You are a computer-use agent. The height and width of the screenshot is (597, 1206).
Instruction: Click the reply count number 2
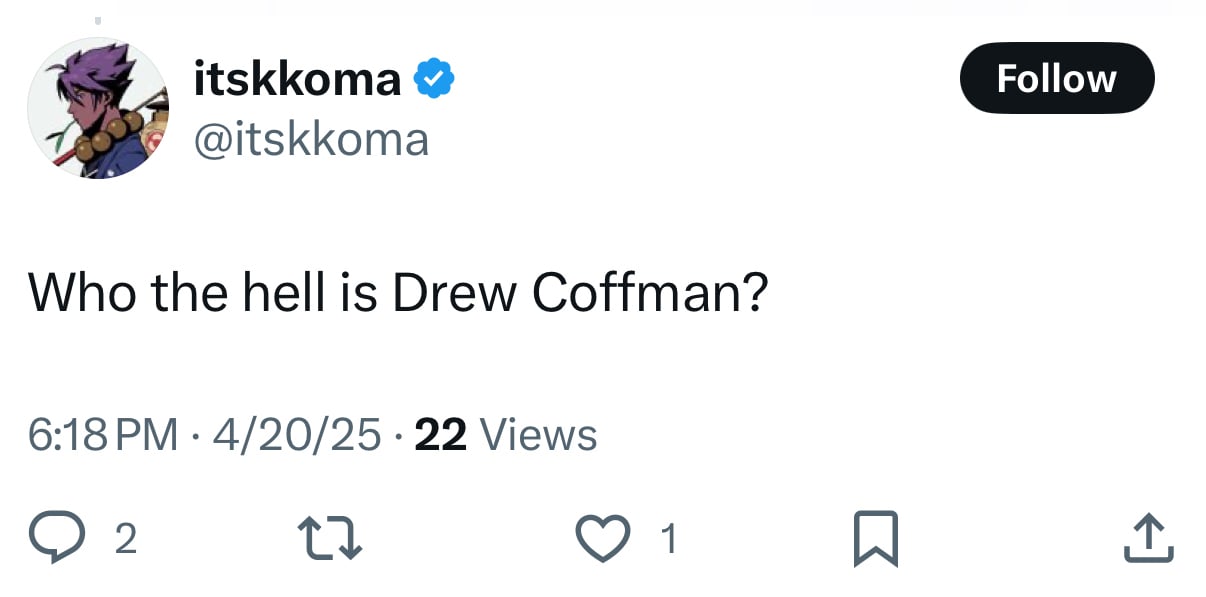coord(125,540)
